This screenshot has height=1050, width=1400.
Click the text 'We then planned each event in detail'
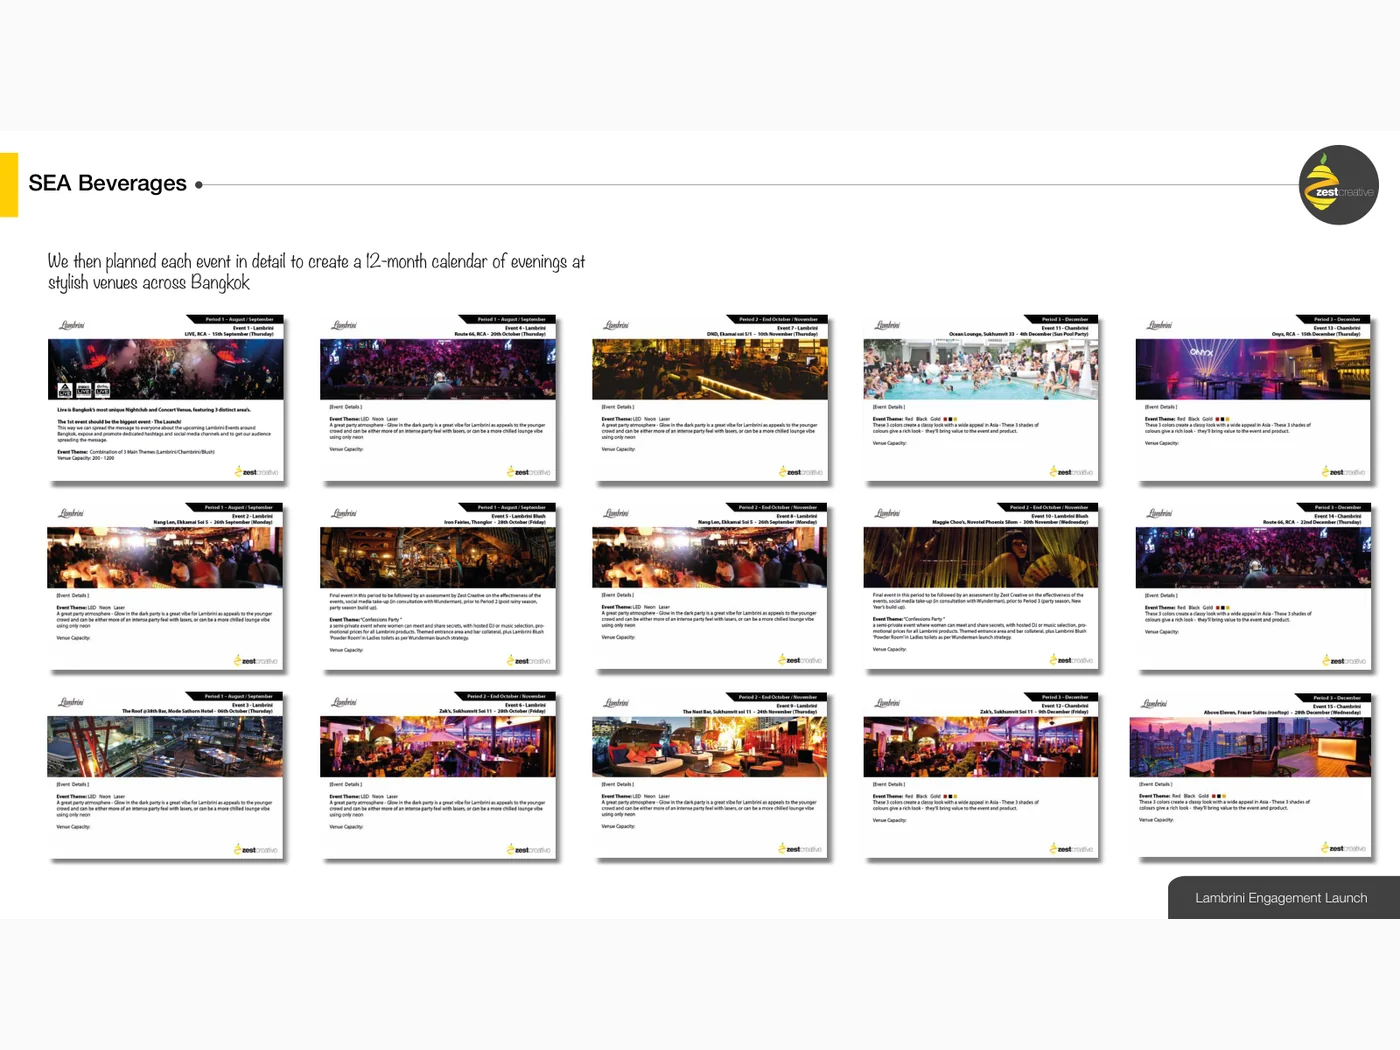tap(167, 261)
